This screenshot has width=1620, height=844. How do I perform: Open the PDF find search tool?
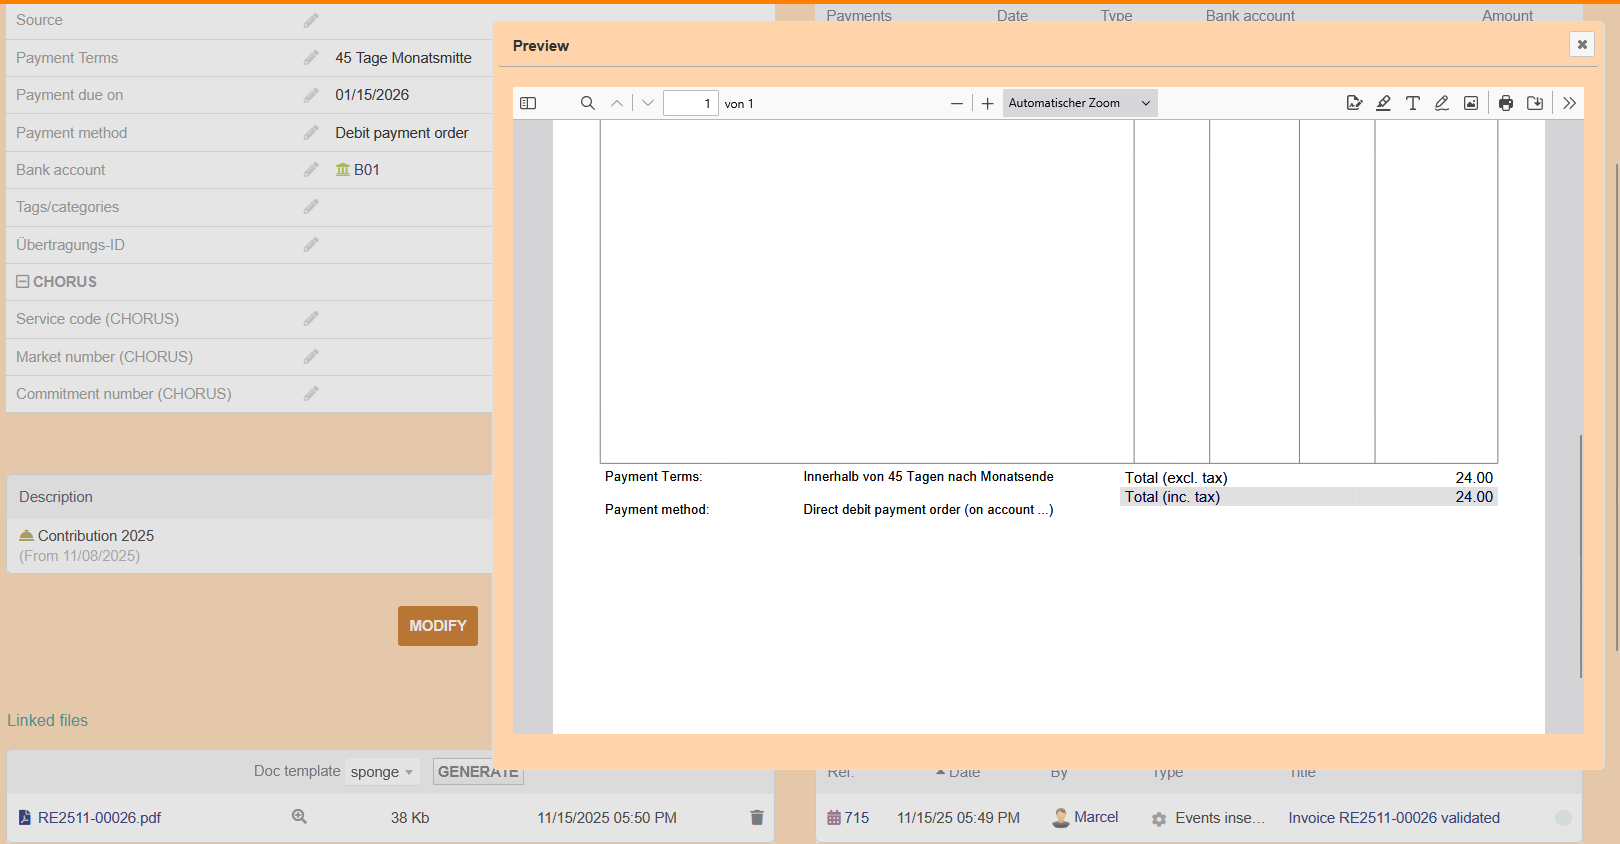coord(588,103)
